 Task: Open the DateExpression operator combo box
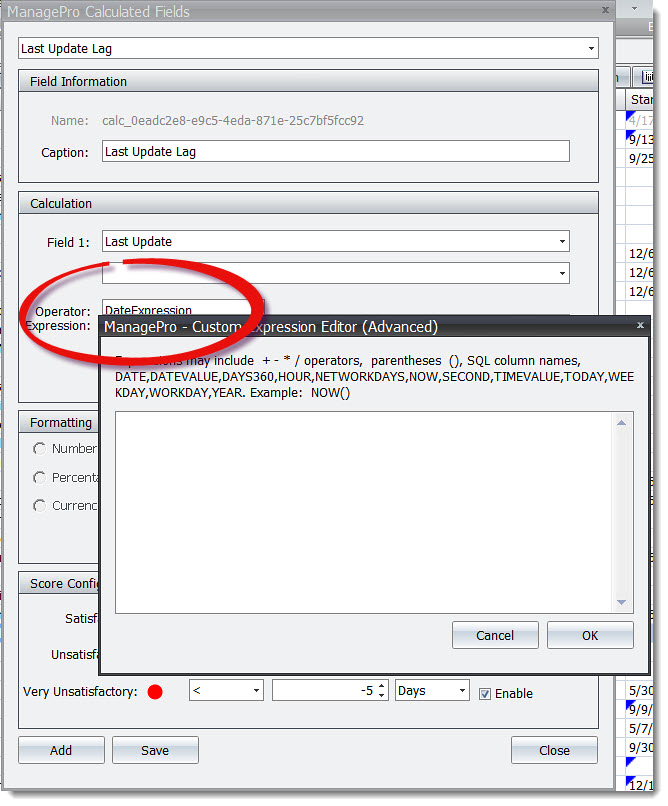click(183, 308)
